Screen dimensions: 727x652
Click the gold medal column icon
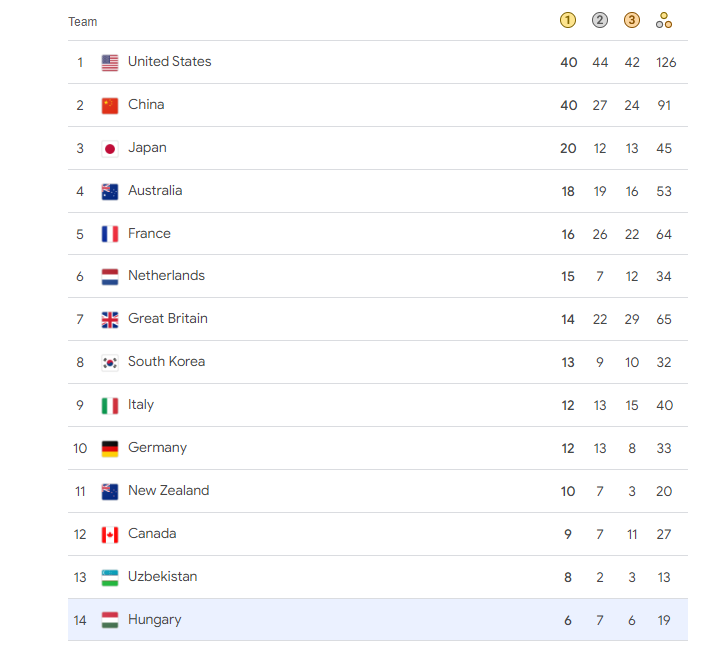(x=568, y=20)
